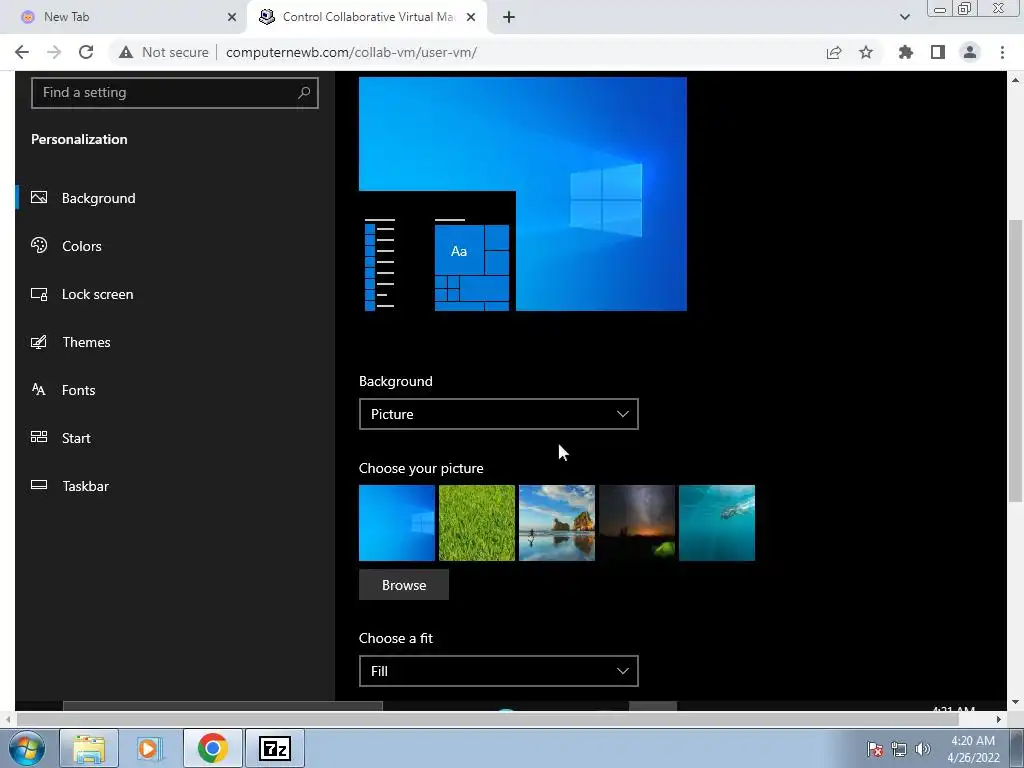Expand the Choose a fit dropdown

tap(498, 671)
